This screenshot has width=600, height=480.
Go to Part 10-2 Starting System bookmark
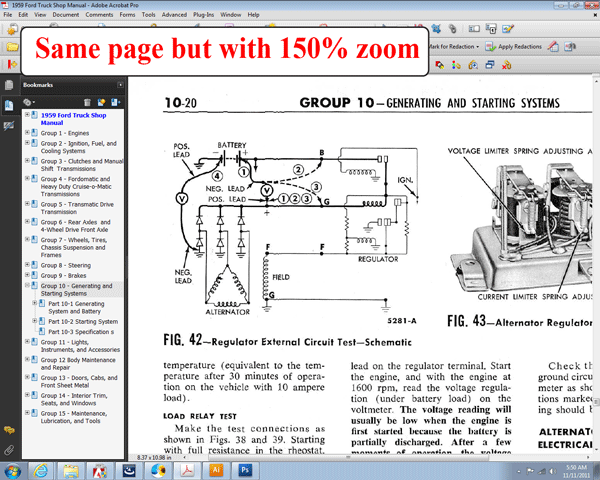coord(83,322)
